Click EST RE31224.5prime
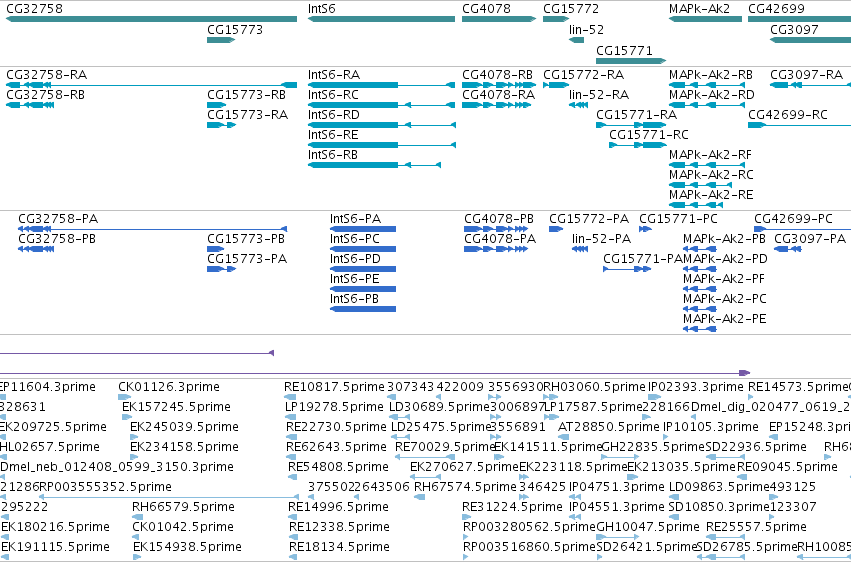 (x=512, y=507)
